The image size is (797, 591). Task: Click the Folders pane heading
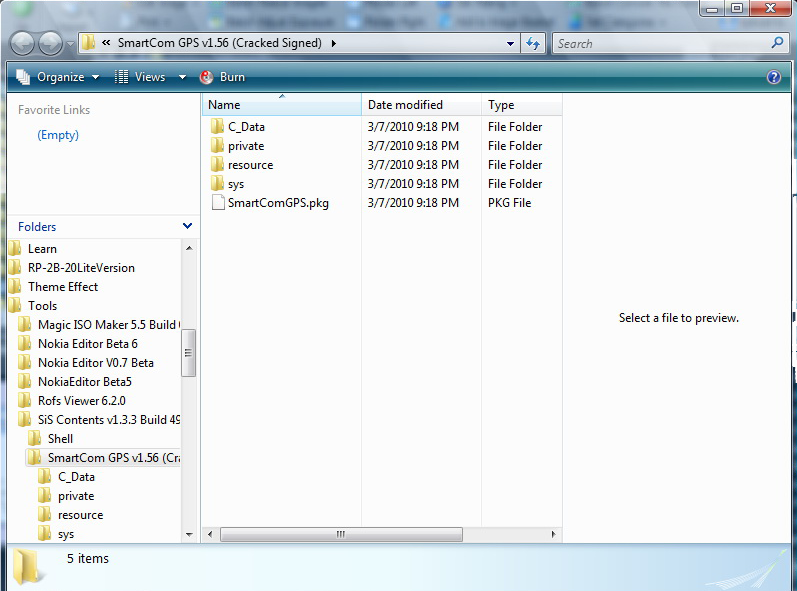(37, 227)
